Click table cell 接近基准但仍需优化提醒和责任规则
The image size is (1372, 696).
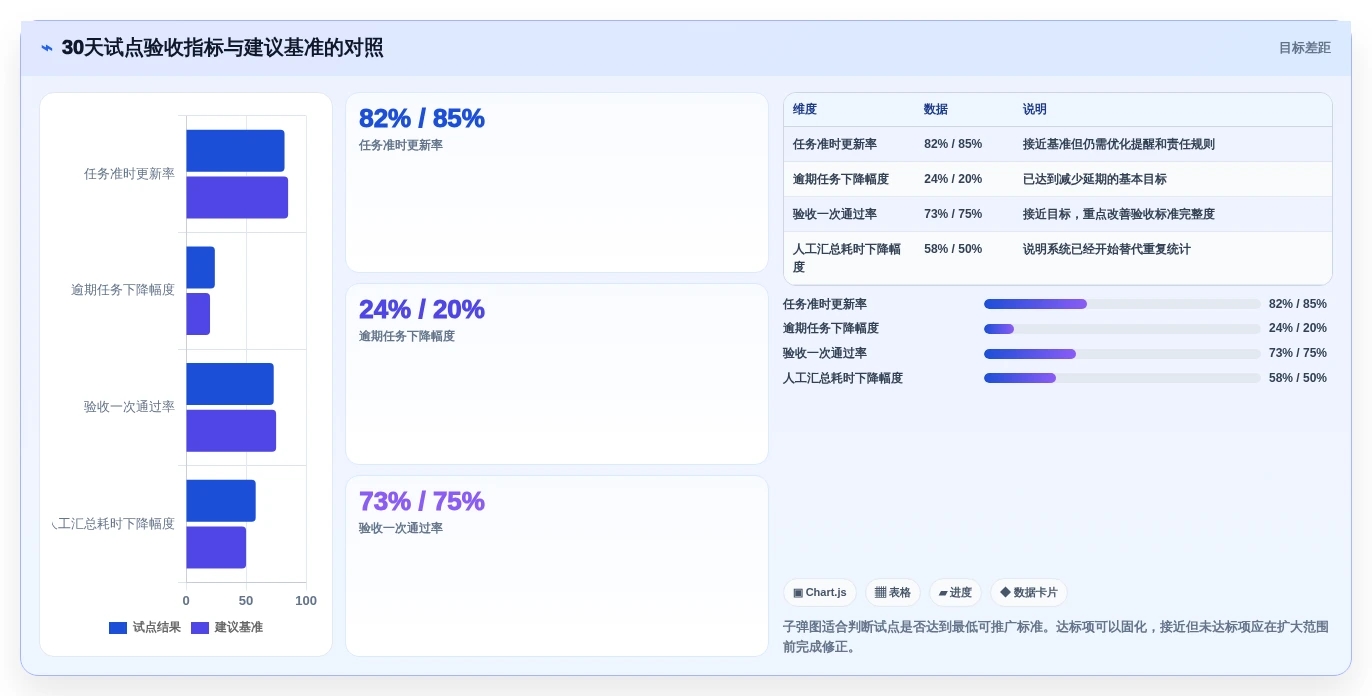(1119, 144)
